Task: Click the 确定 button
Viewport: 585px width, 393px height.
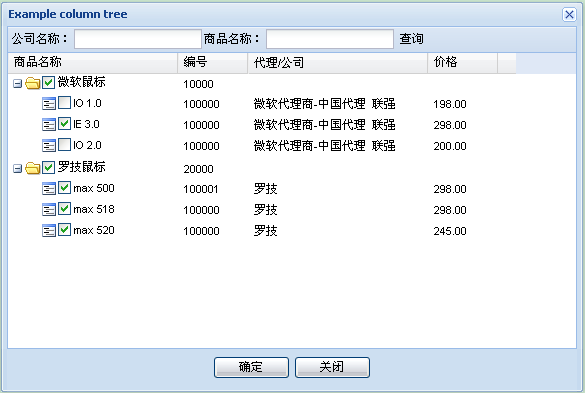Action: click(251, 367)
